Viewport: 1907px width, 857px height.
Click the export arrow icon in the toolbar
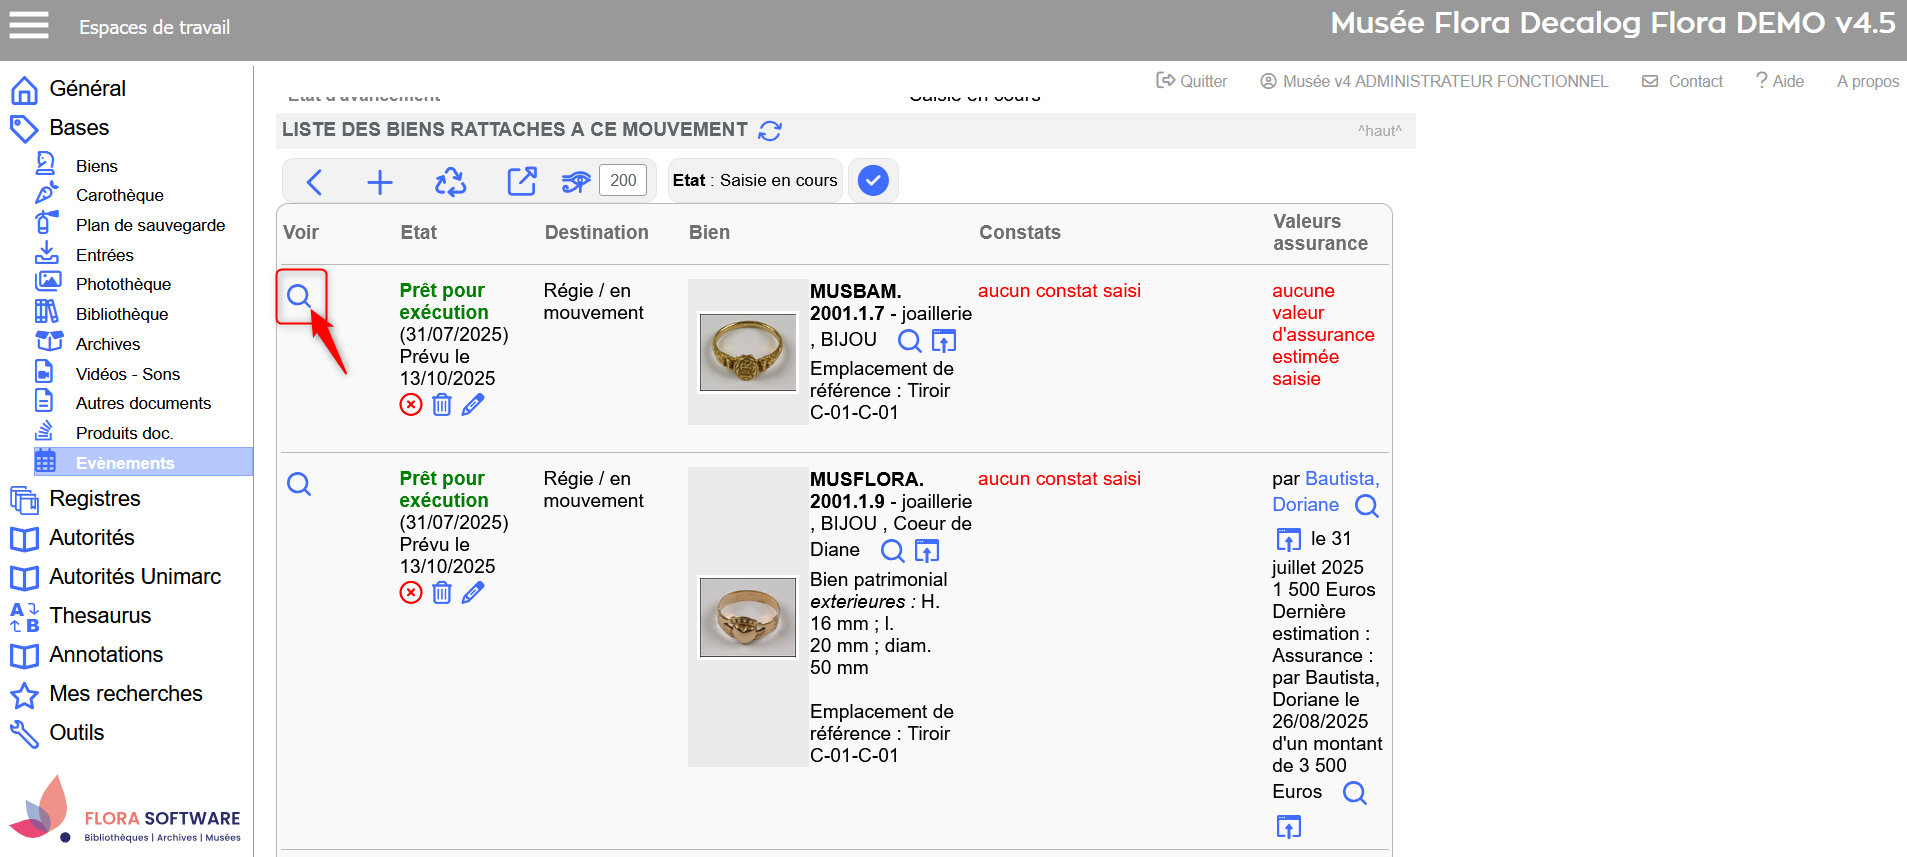click(x=521, y=181)
